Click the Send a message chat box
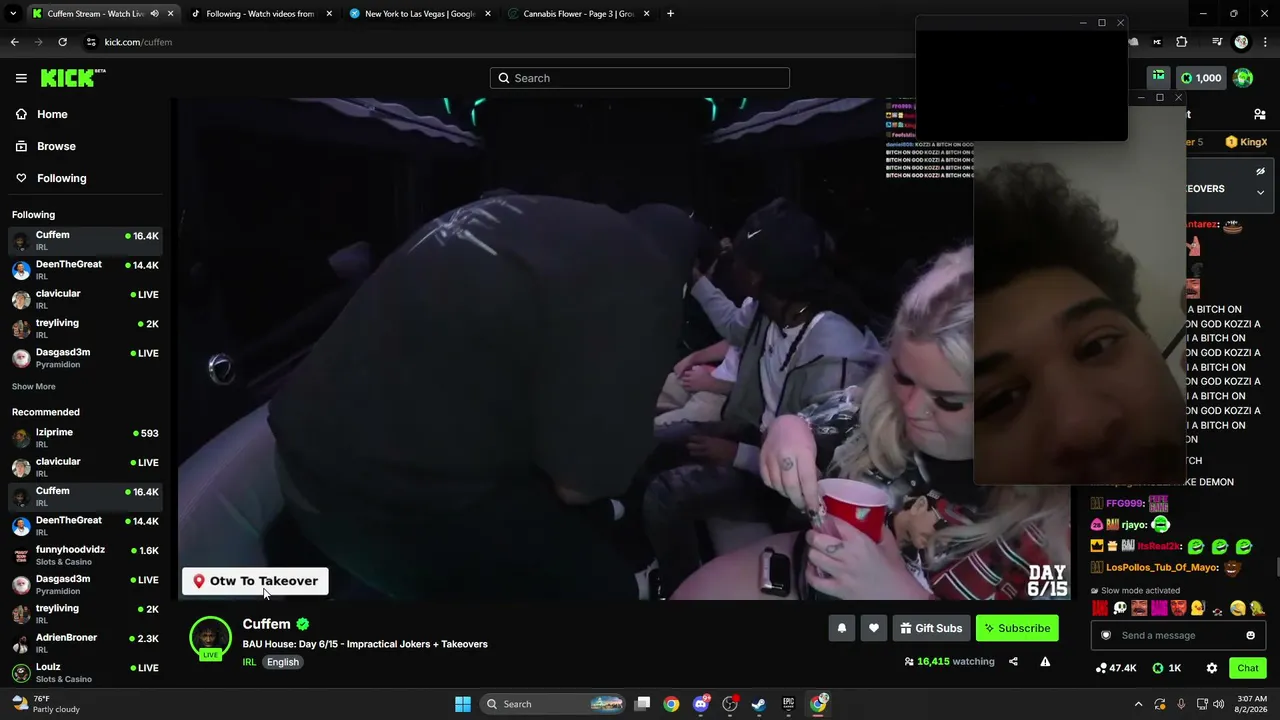 tap(1179, 635)
